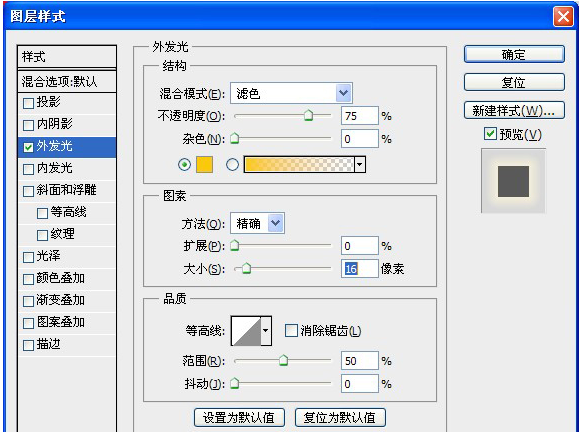Screen dimensions: 579x432
Task: Click the style preview thumbnail square
Action: point(513,181)
